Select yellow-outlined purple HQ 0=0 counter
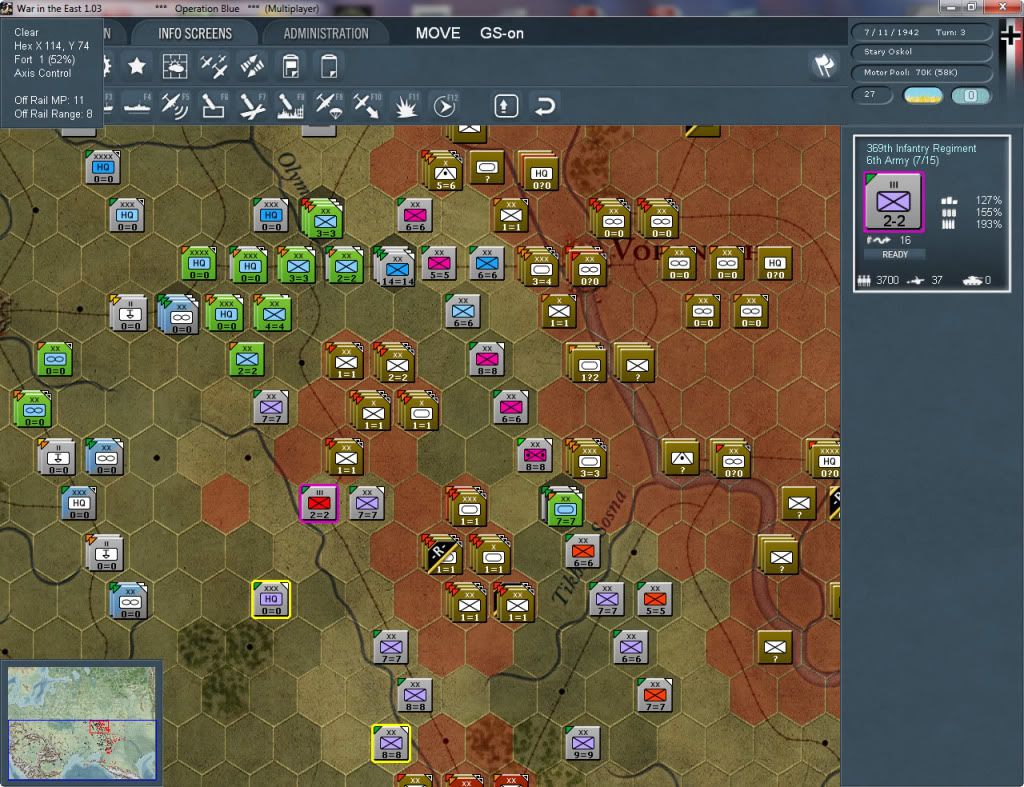 [271, 600]
